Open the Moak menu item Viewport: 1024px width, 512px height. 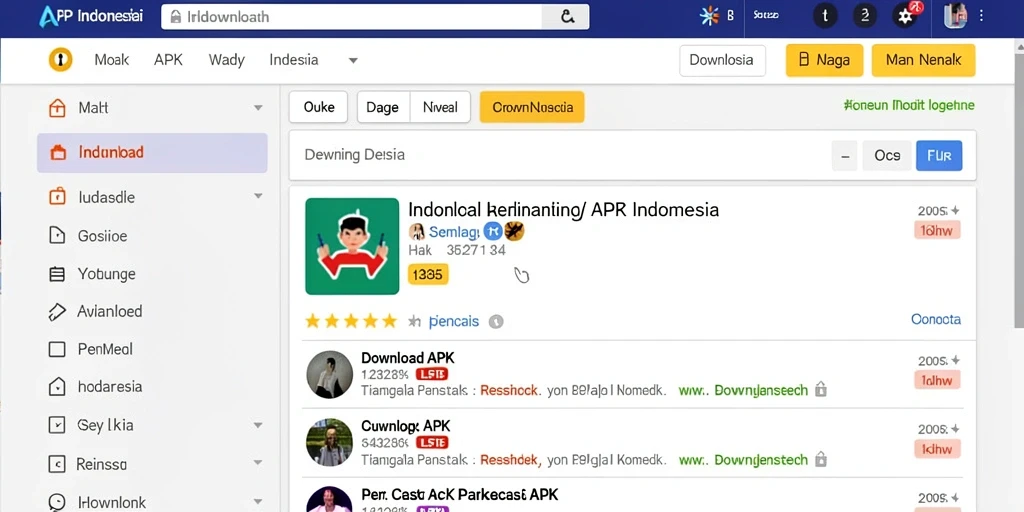[x=112, y=60]
